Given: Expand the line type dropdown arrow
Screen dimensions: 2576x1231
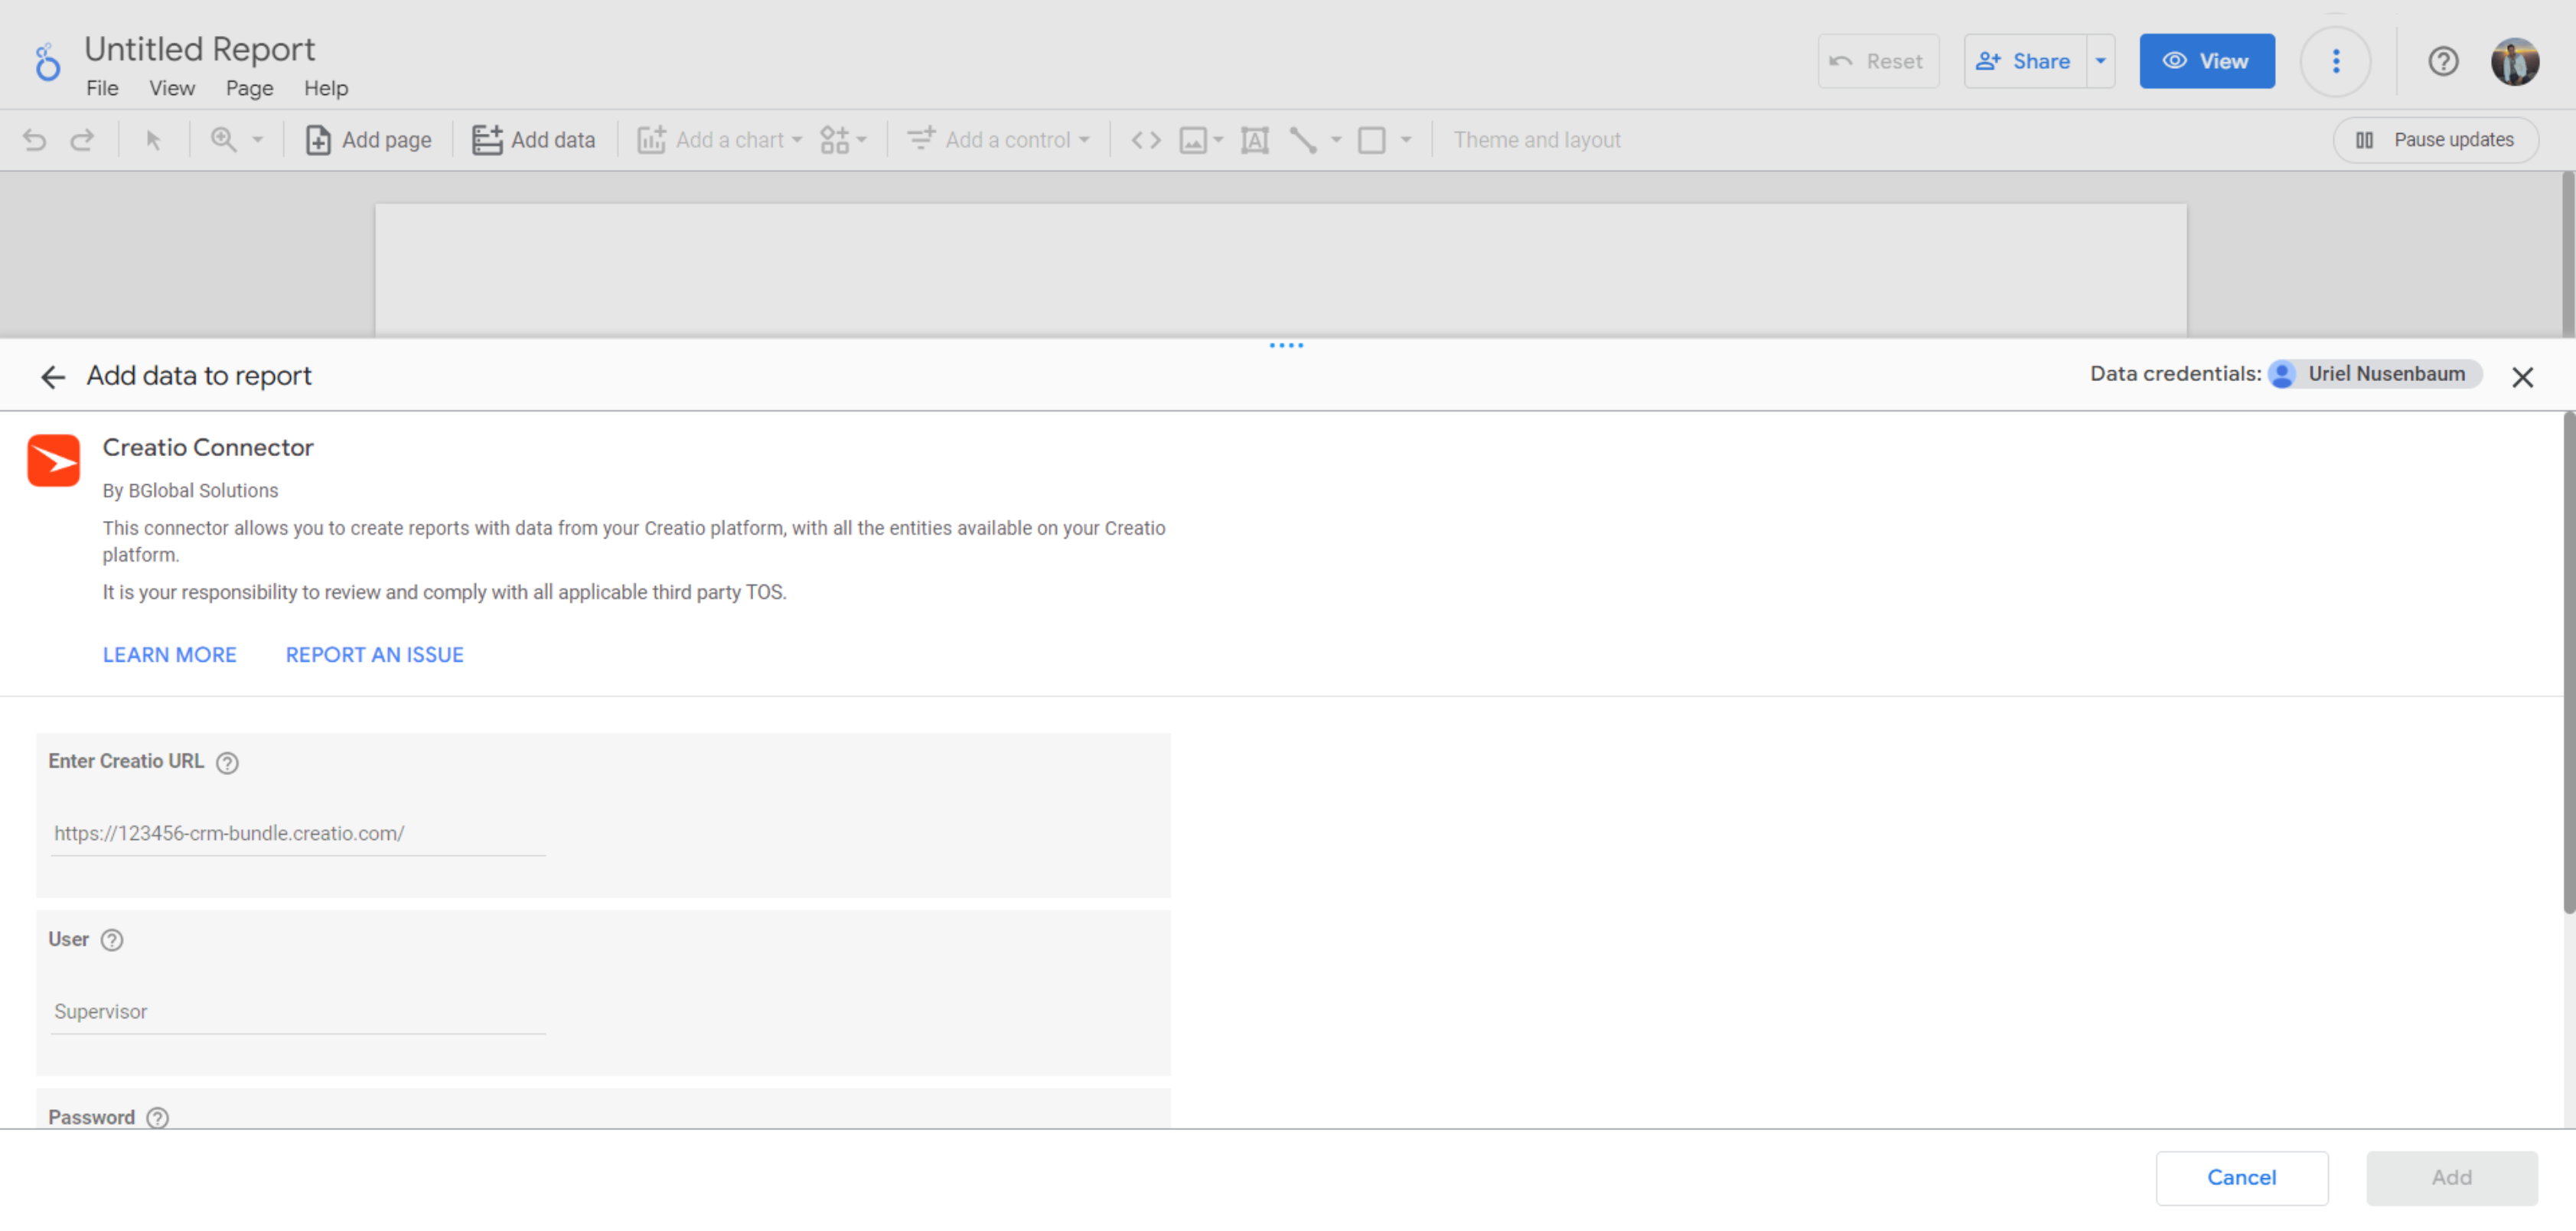Looking at the screenshot, I should click(1336, 140).
